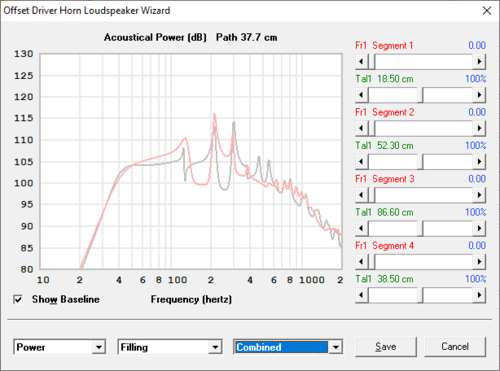Click left arrow of Fr1 Segment 4 slider
Viewport: 500px width, 371px height.
[x=362, y=262]
